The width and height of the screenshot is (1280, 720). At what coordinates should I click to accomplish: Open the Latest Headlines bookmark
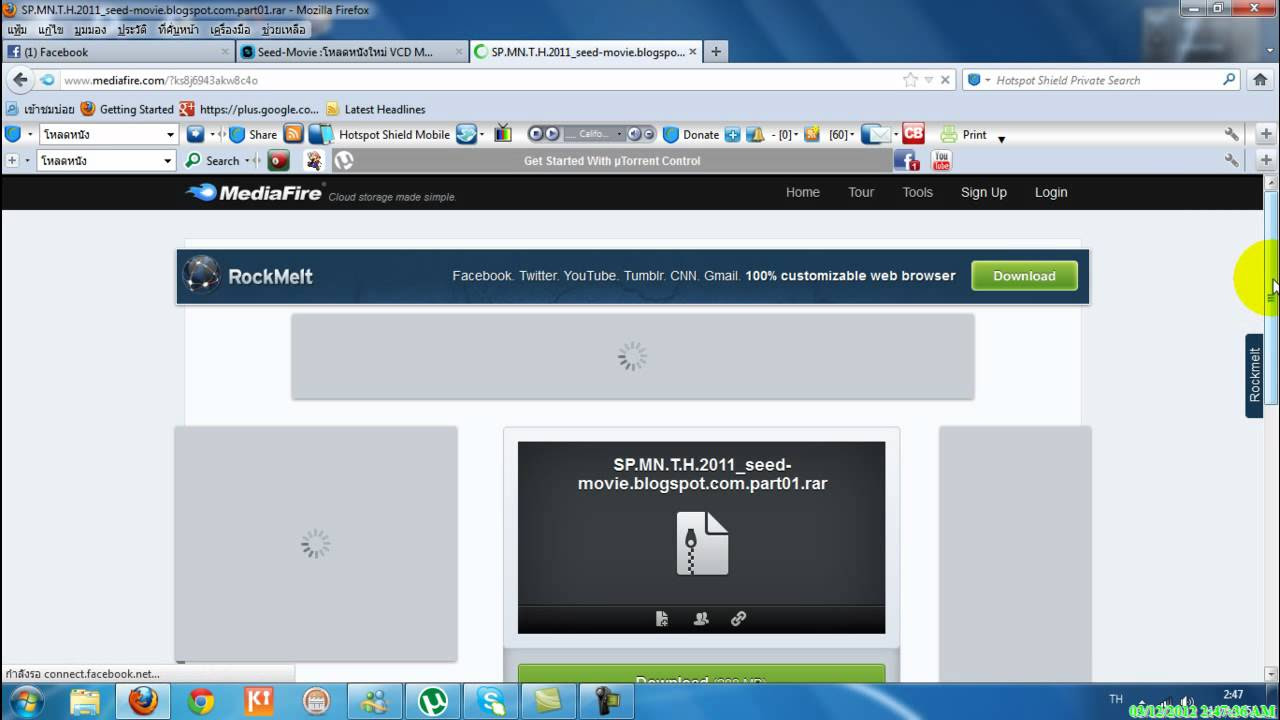pyautogui.click(x=376, y=109)
